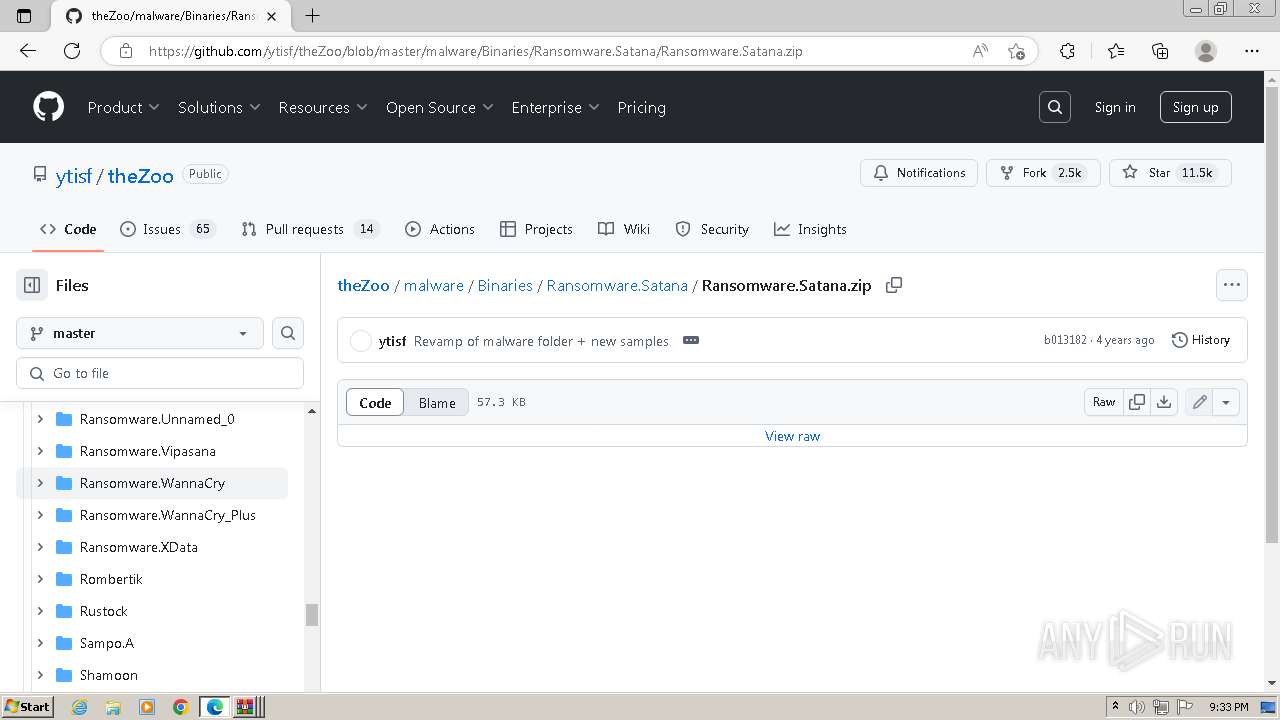Copy the file path to clipboard
The image size is (1280, 720).
click(x=894, y=285)
